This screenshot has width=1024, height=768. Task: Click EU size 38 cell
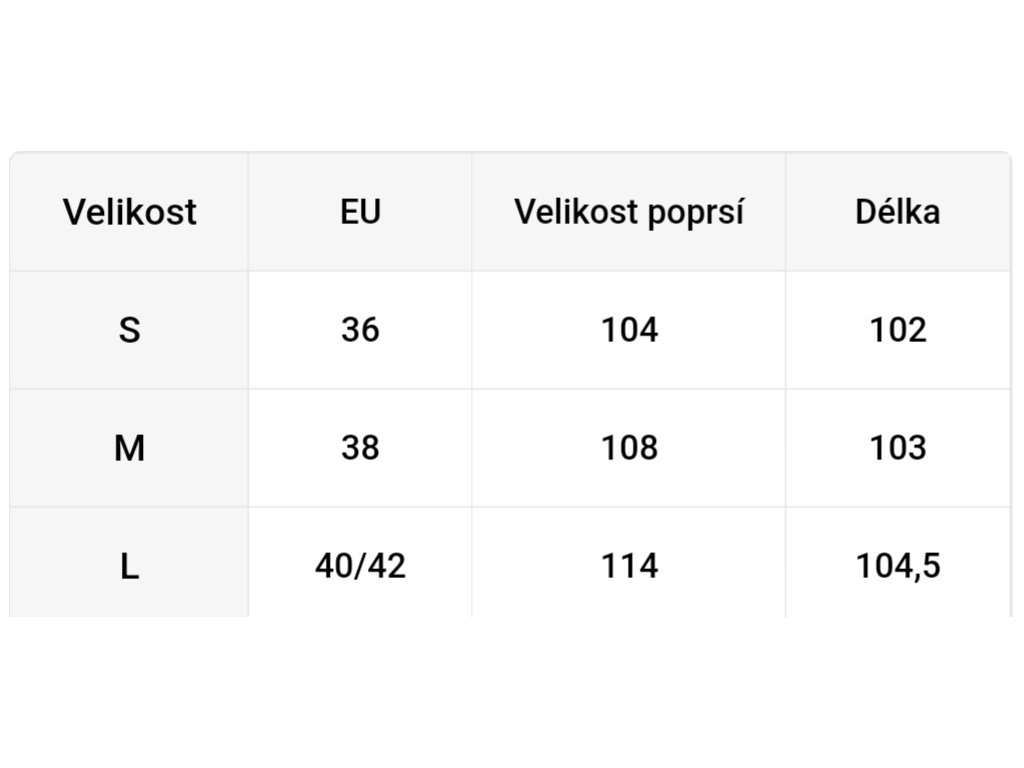pos(360,448)
